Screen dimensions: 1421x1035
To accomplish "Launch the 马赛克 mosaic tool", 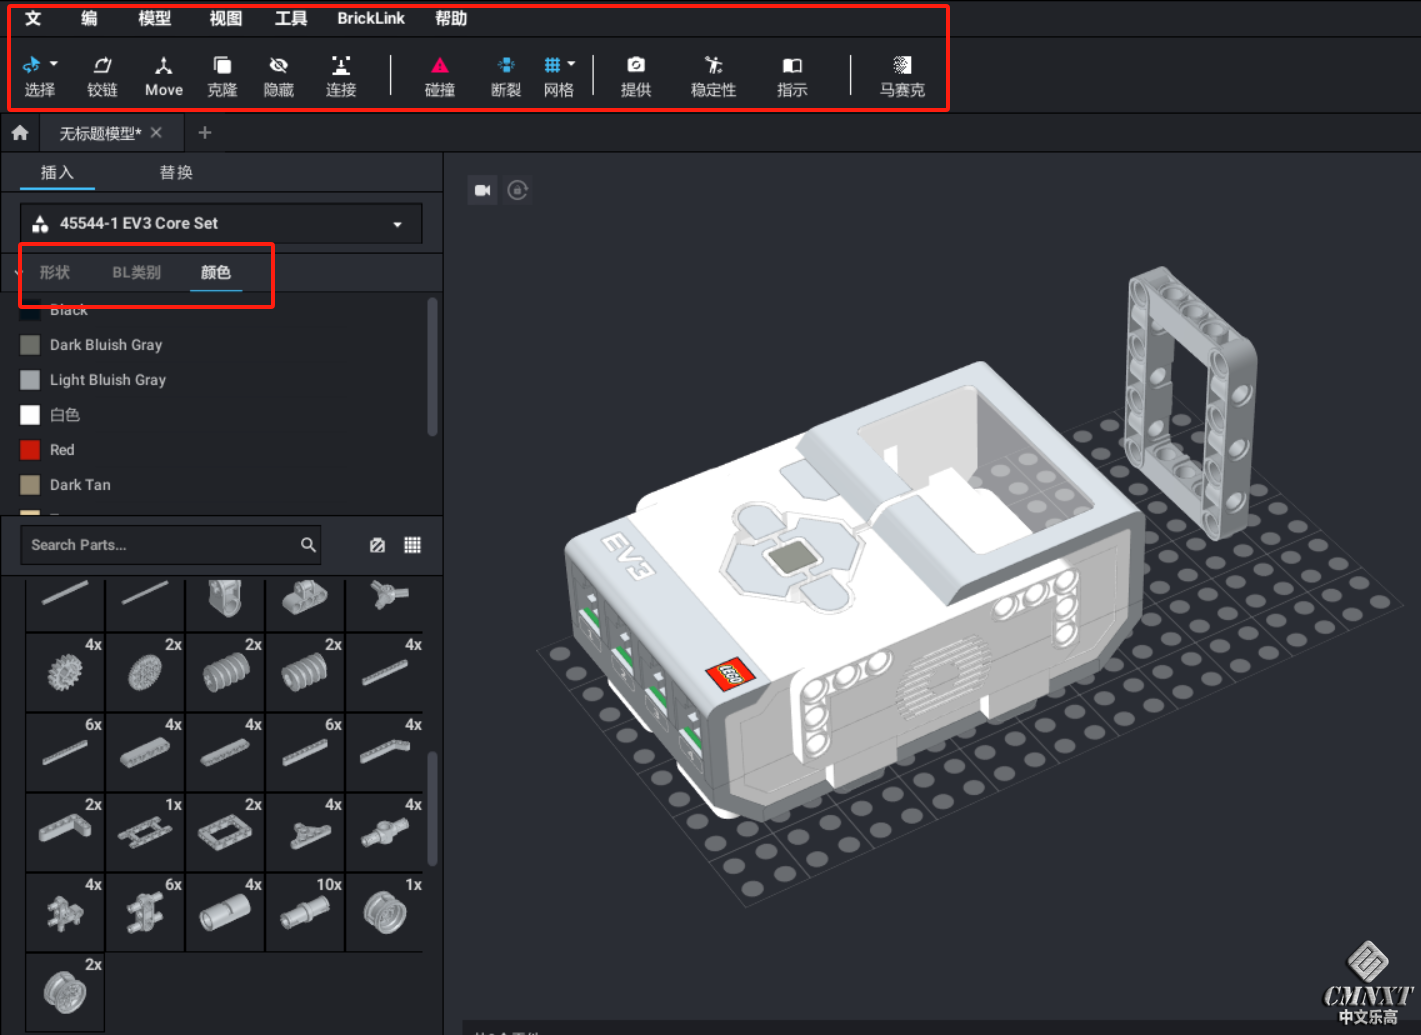I will pyautogui.click(x=902, y=76).
